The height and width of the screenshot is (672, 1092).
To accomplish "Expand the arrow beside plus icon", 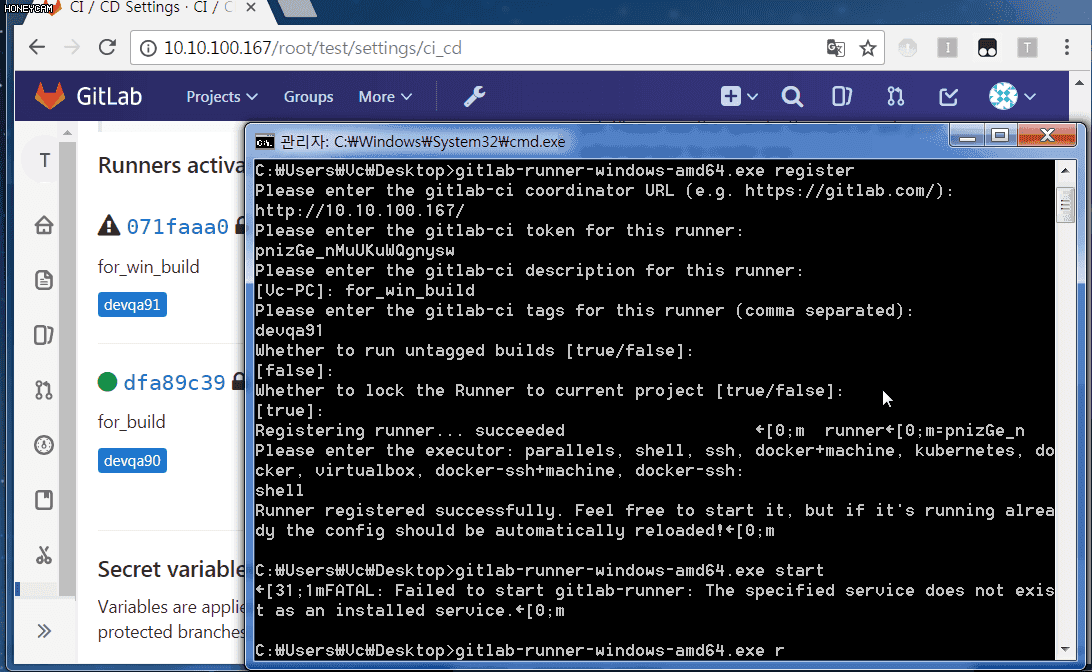I will 753,97.
